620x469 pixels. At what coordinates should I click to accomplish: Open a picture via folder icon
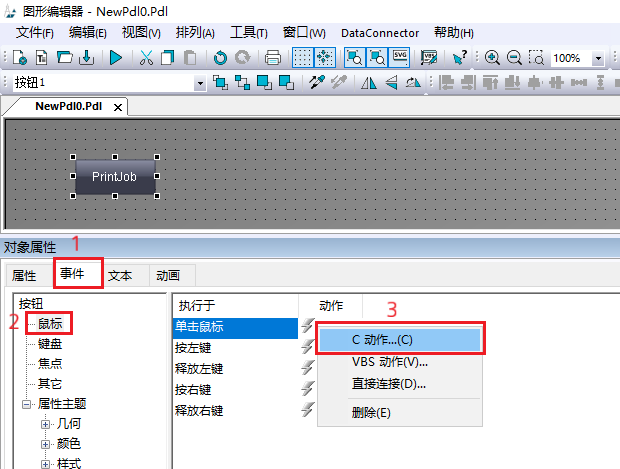(64, 58)
